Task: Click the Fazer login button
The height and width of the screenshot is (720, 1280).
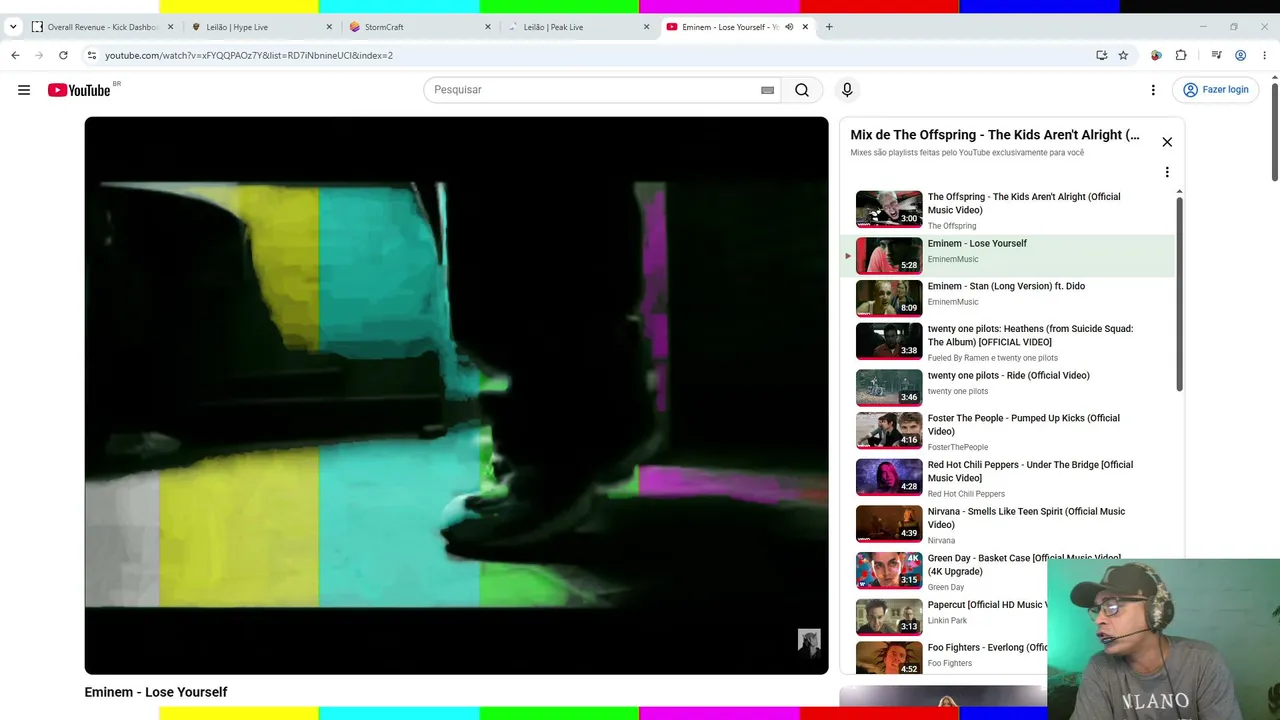Action: click(x=1216, y=90)
